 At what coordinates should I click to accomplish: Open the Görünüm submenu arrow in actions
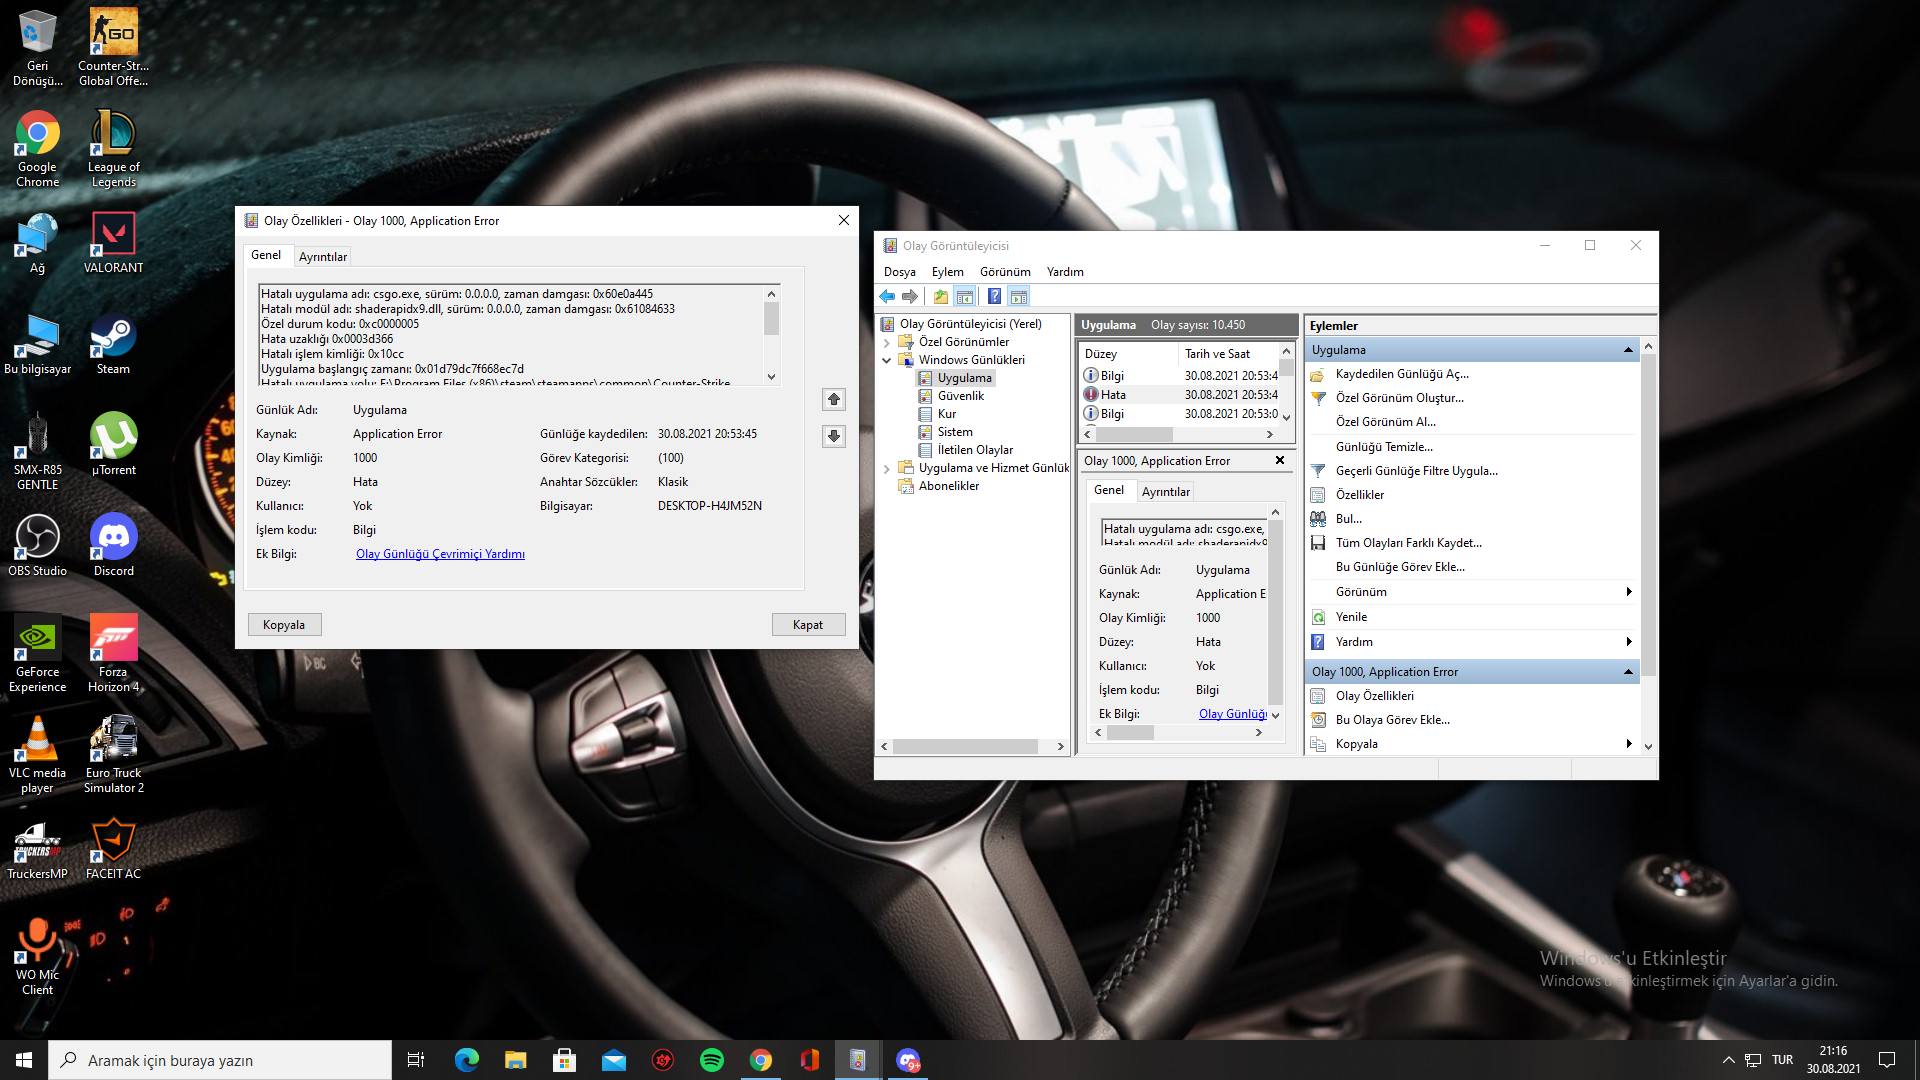tap(1628, 592)
